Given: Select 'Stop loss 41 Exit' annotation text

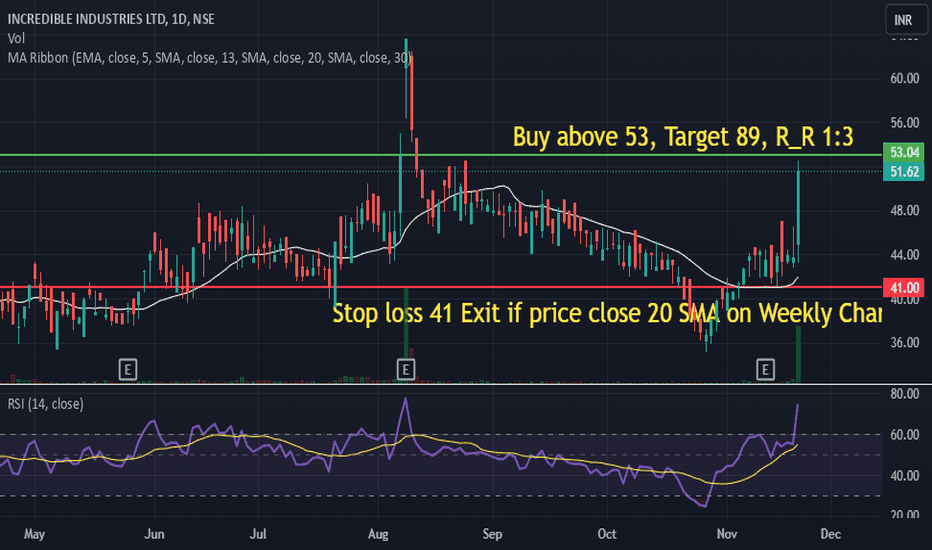Looking at the screenshot, I should point(607,313).
